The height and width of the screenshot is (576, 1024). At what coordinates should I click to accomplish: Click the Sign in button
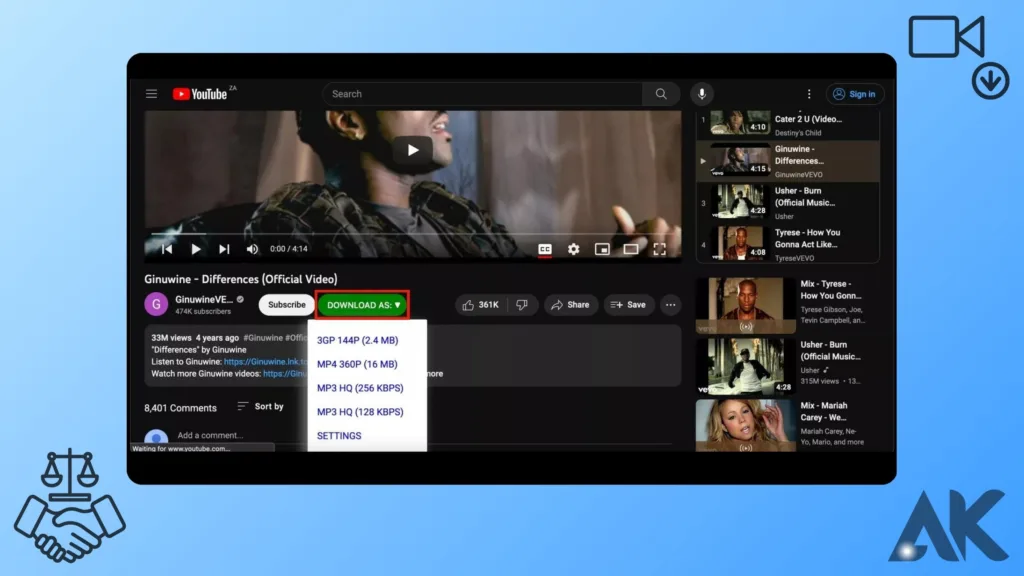[x=855, y=94]
